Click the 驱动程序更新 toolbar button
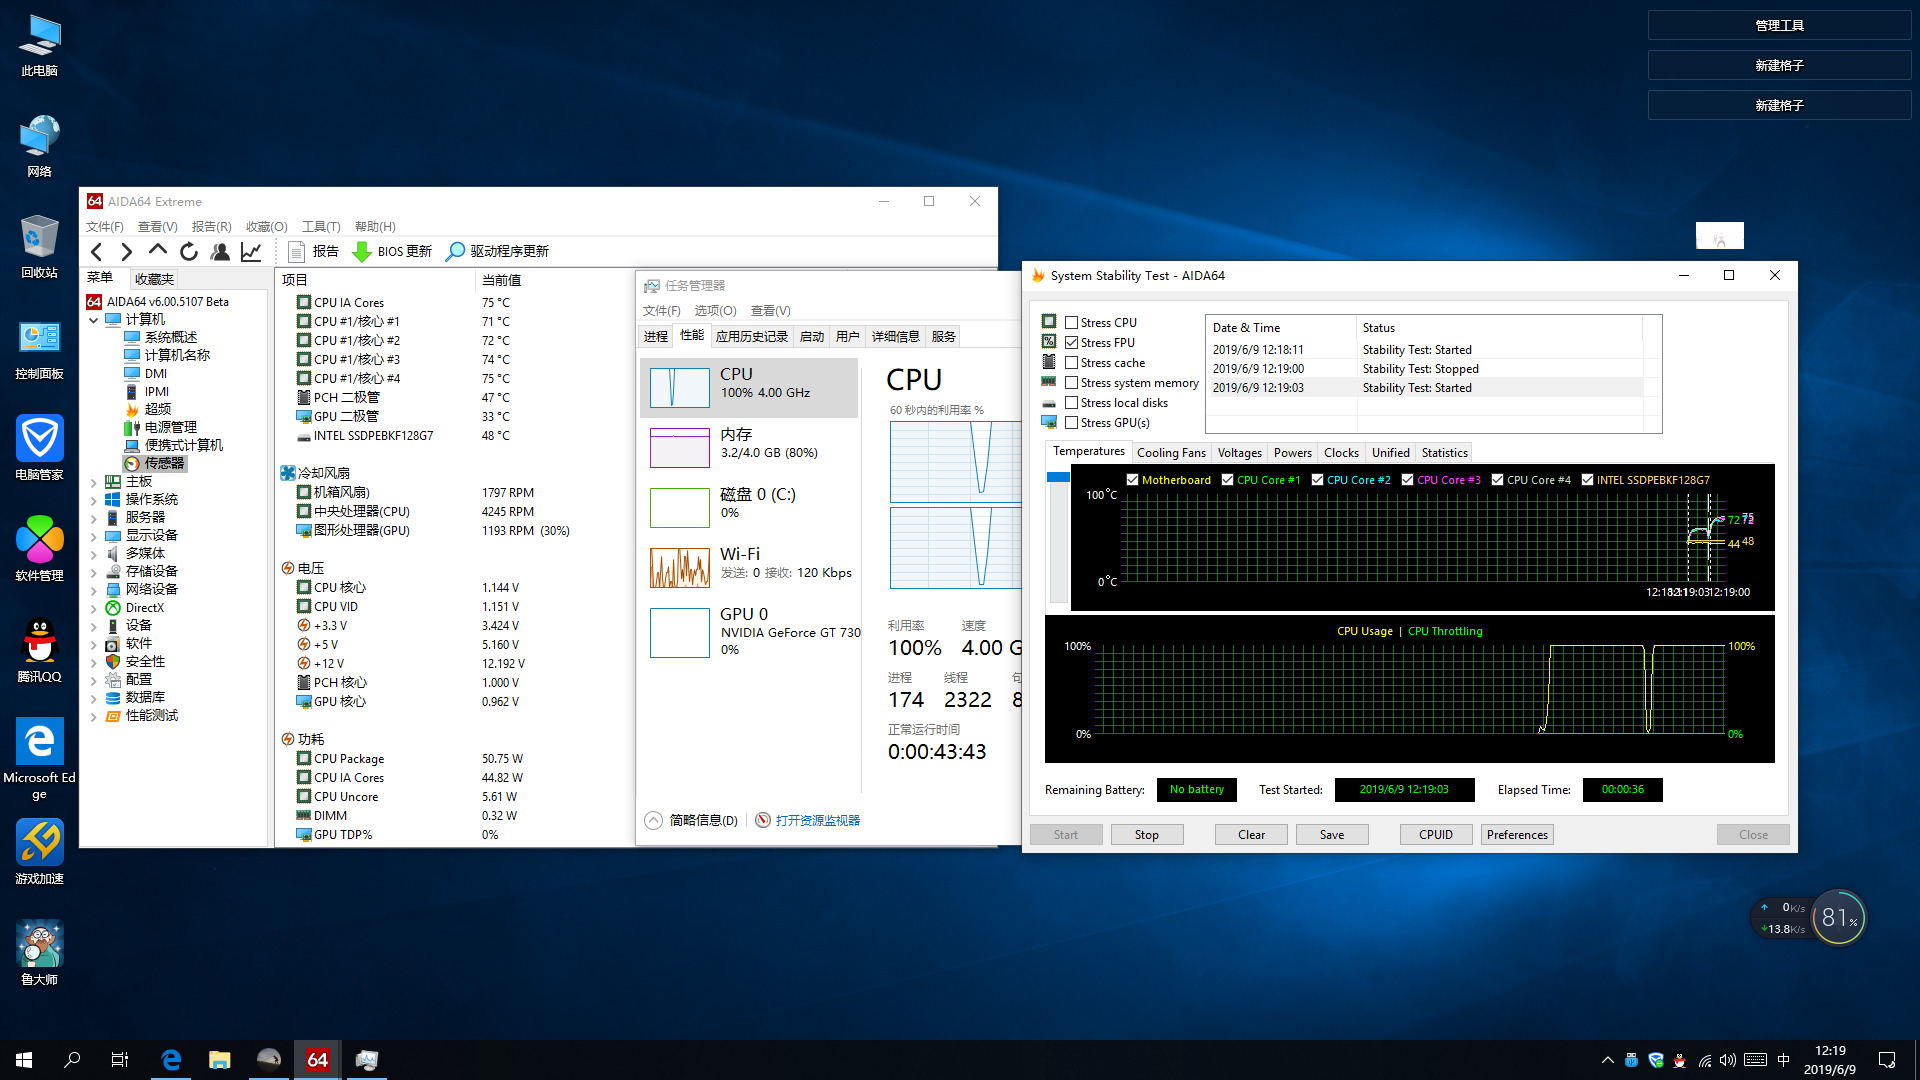The width and height of the screenshot is (1920, 1080). [498, 251]
